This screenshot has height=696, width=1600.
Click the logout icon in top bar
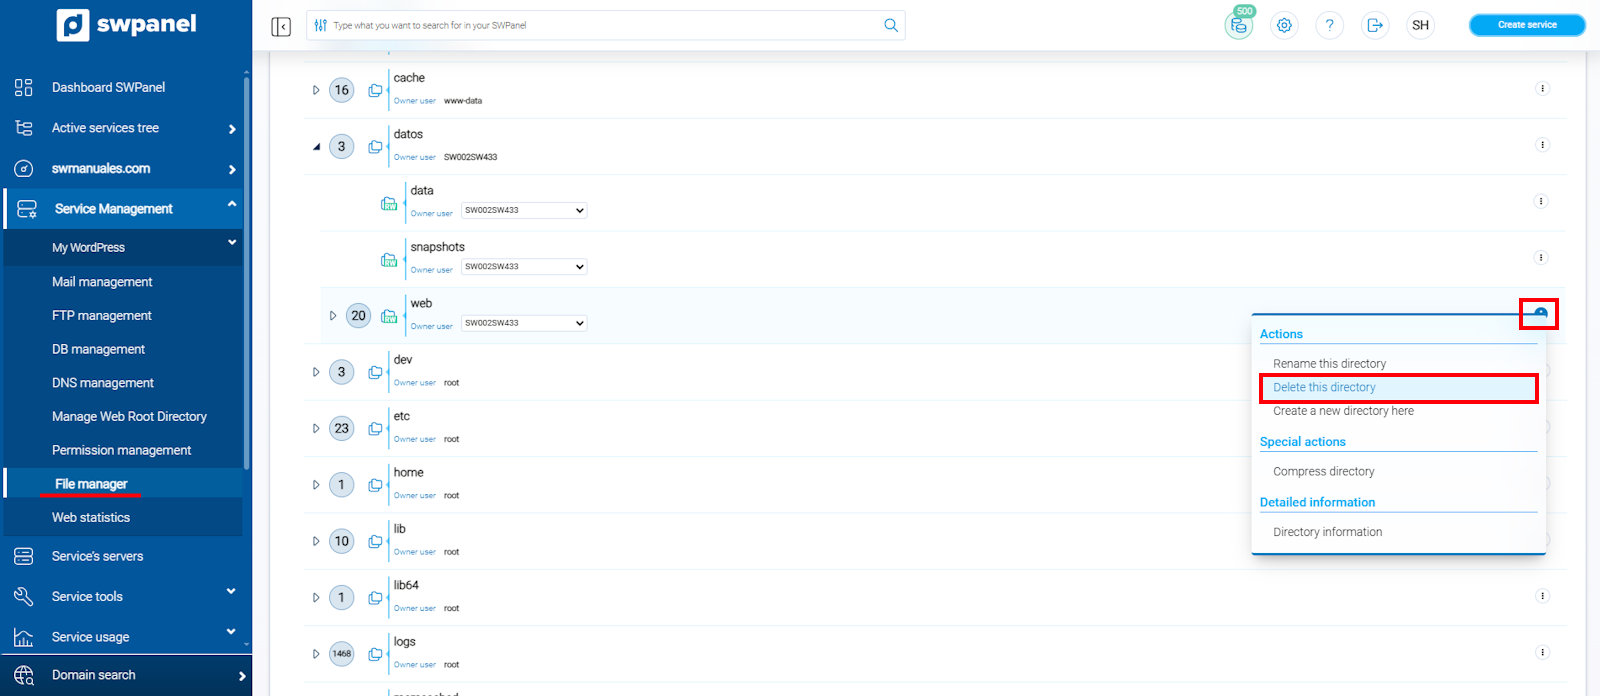point(1375,25)
